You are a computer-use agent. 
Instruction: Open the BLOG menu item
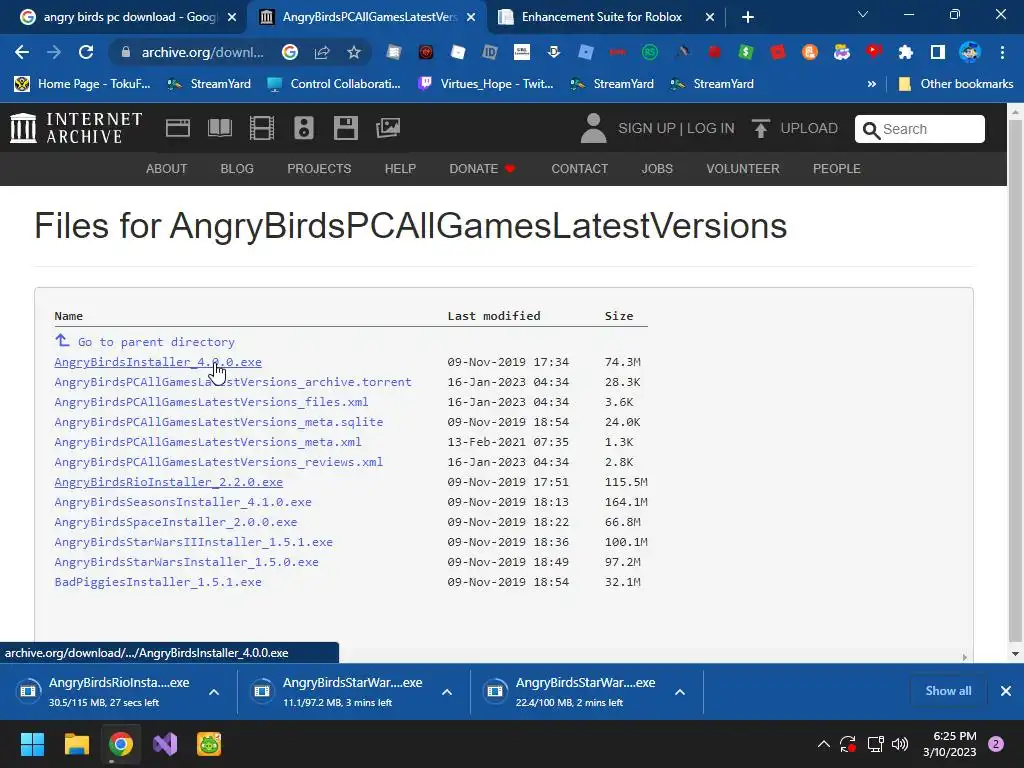point(237,168)
